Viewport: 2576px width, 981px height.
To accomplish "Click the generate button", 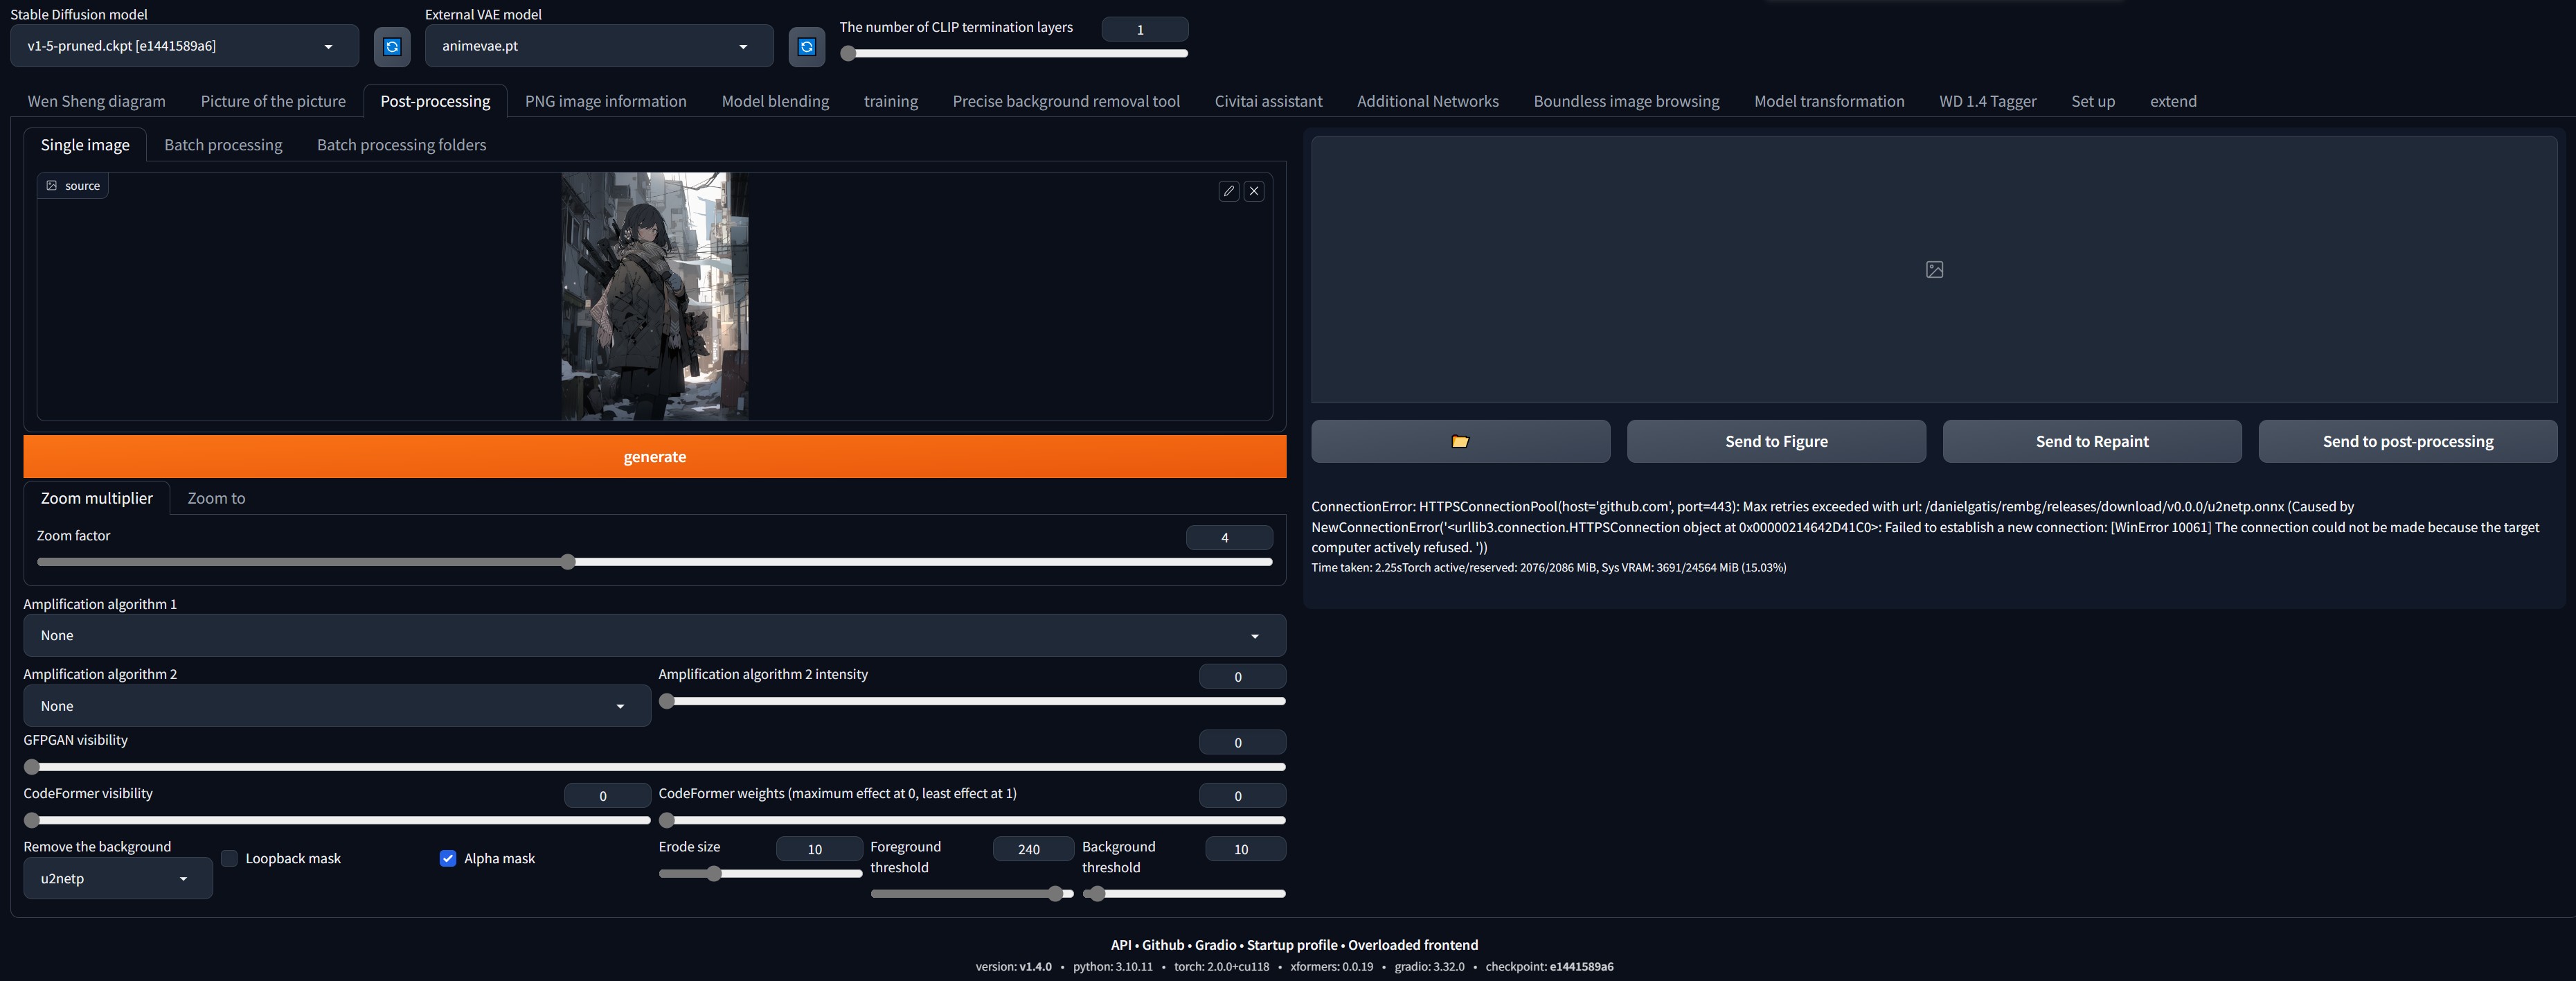I will coord(654,457).
